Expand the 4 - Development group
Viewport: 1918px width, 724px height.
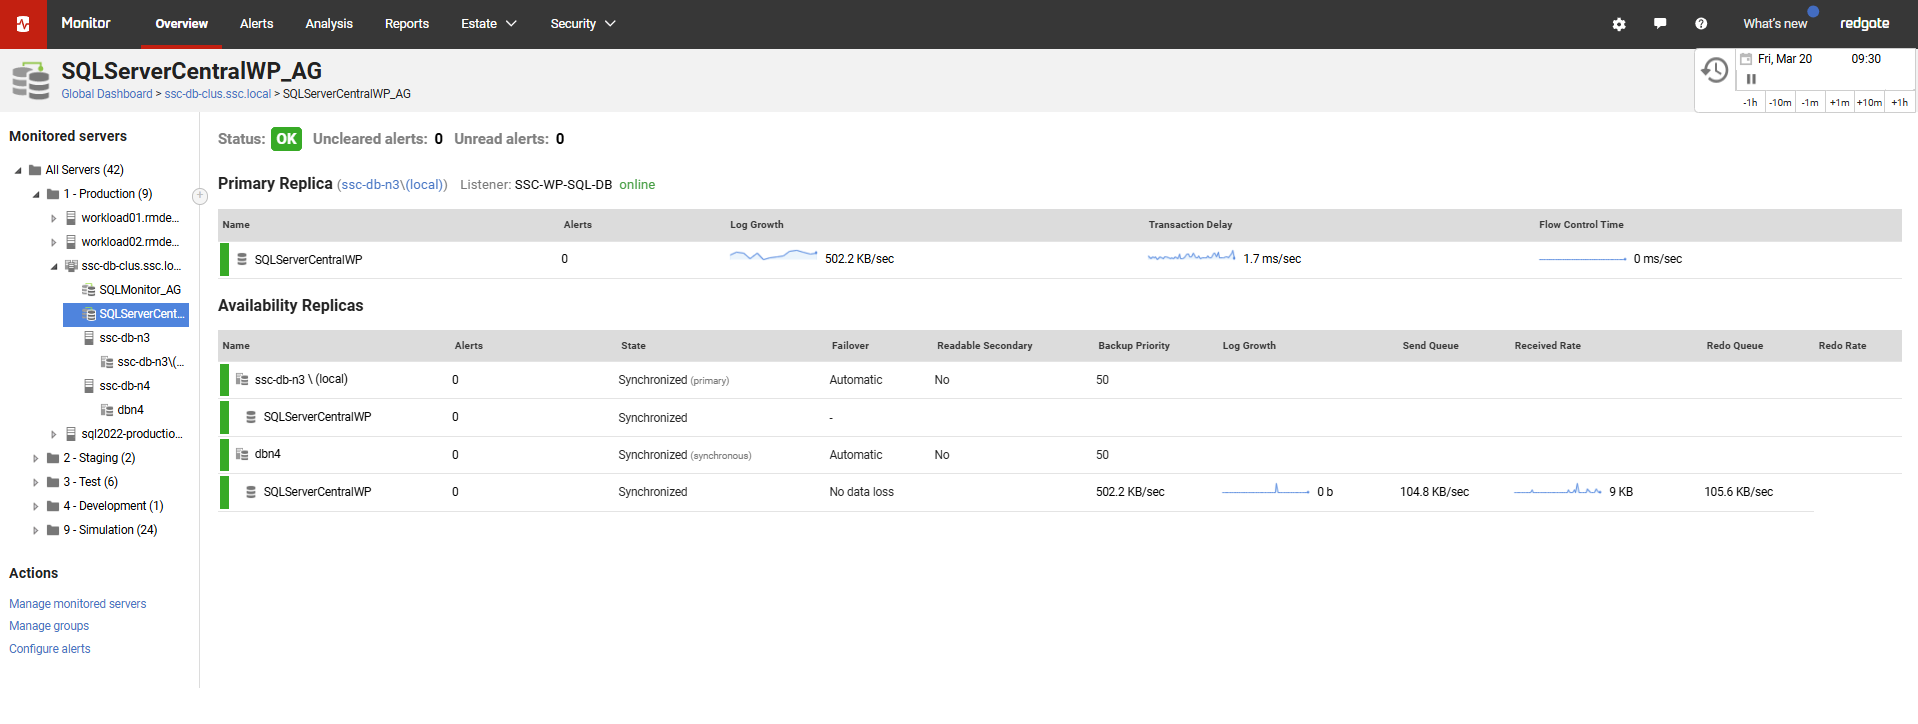(36, 506)
